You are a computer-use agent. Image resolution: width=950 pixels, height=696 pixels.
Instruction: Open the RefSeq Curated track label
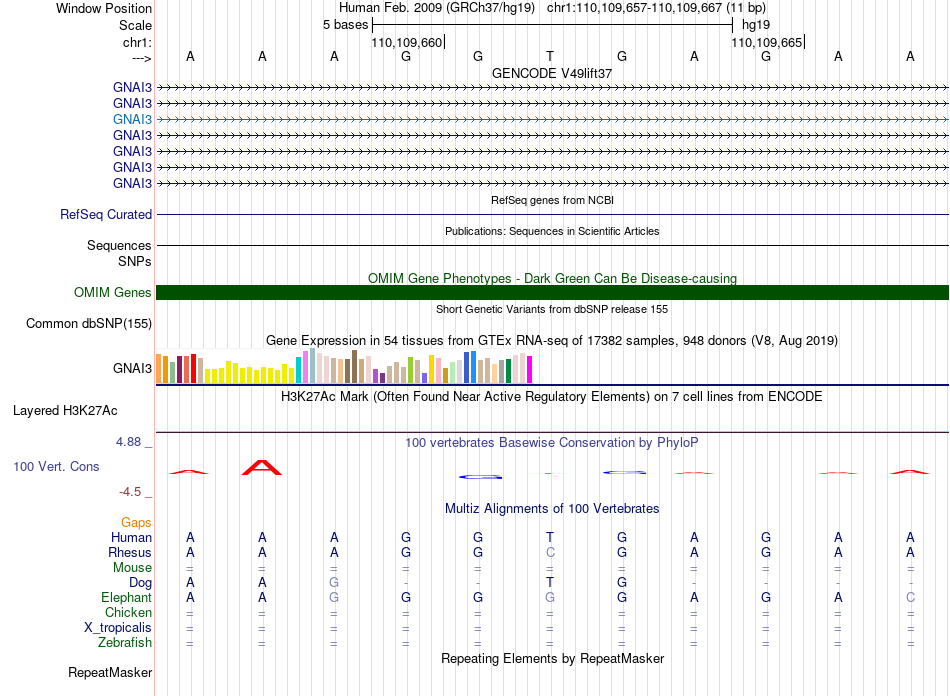click(106, 214)
